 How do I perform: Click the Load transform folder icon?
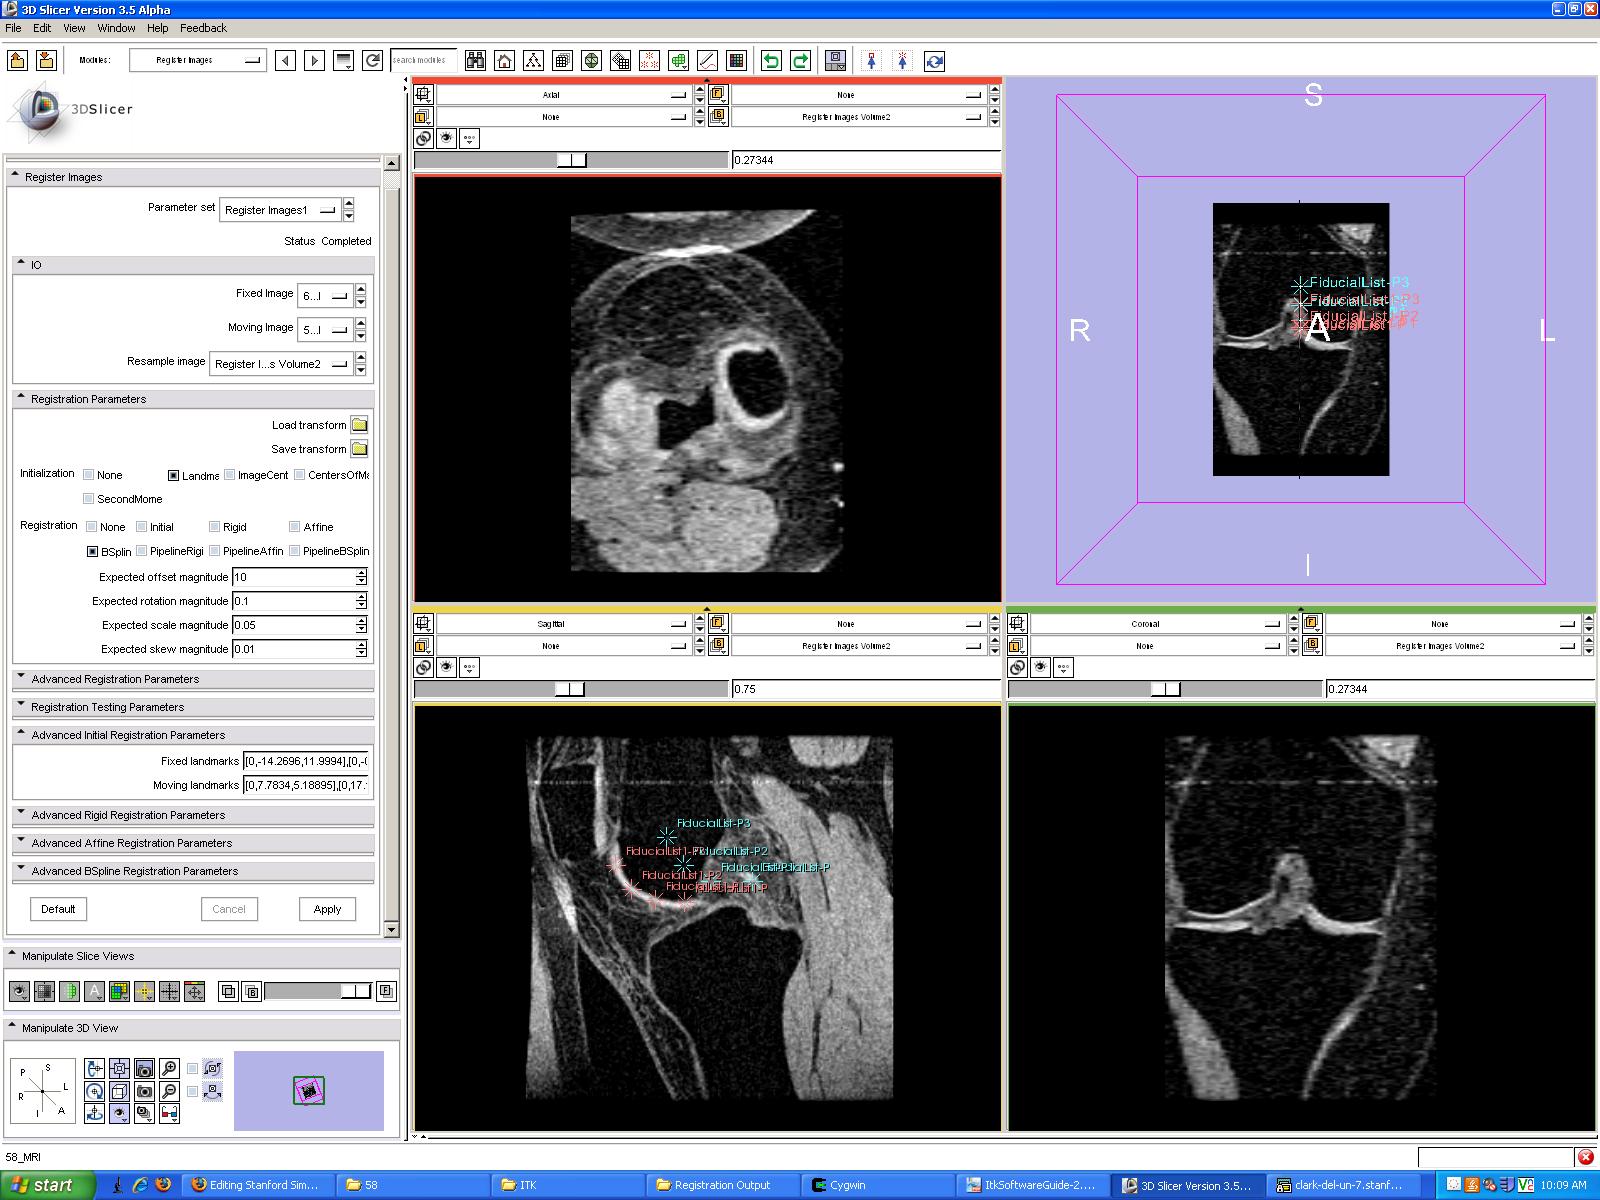tap(359, 425)
